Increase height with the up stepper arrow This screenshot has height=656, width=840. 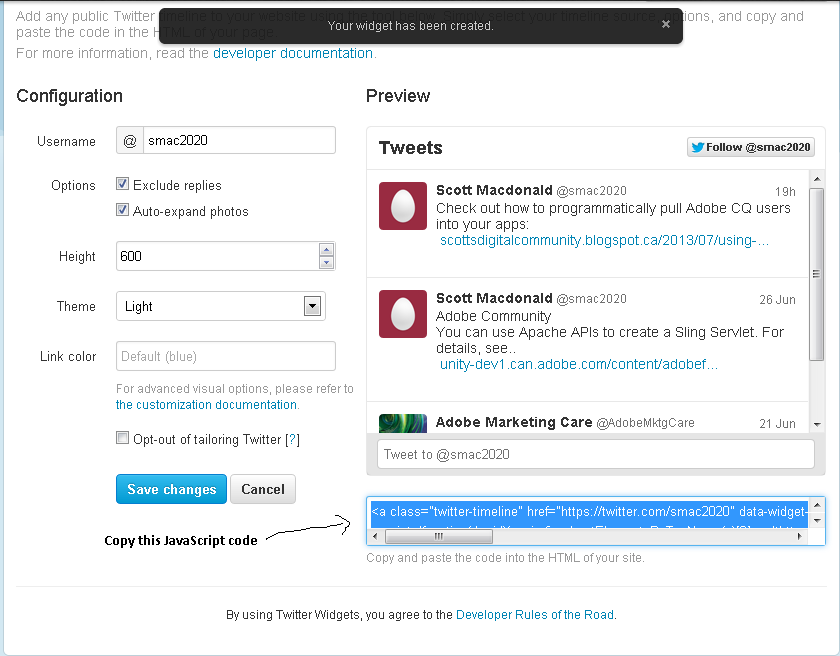326,250
